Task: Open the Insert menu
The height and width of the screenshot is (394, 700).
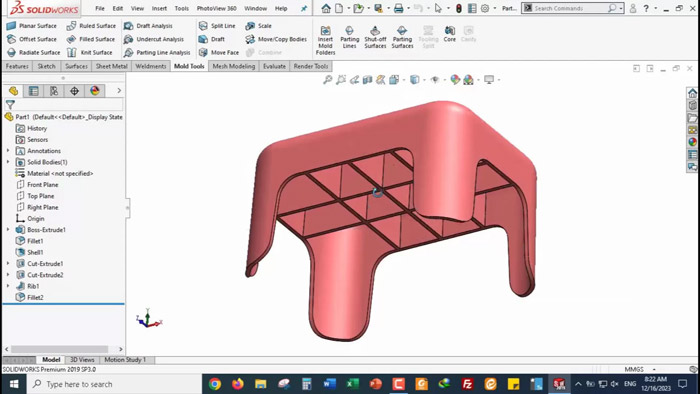Action: (159, 8)
